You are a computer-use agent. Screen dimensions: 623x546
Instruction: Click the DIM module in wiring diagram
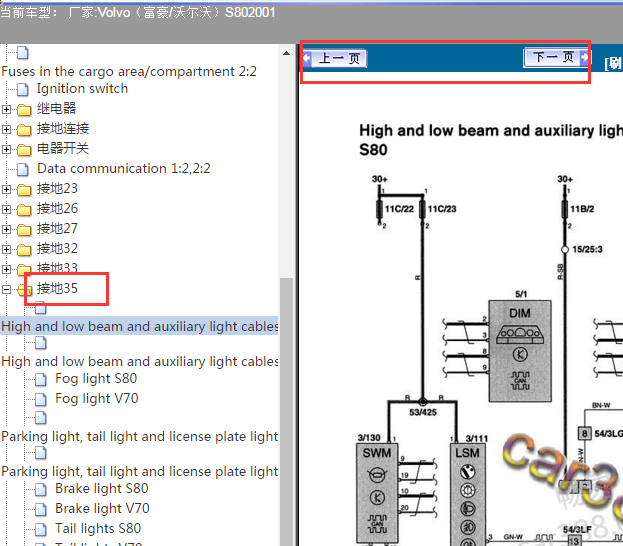[x=520, y=351]
